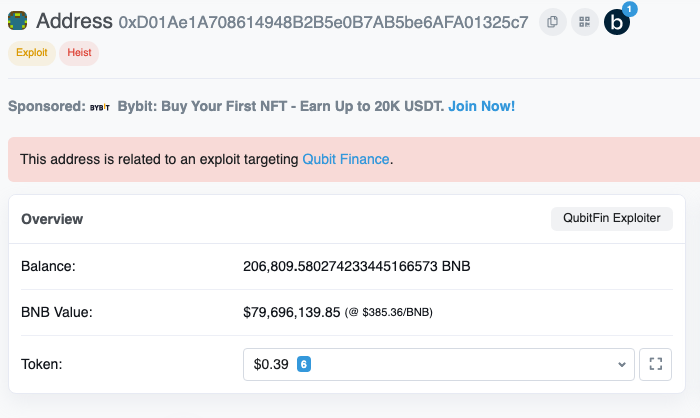Expand token holdings fullscreen icon
Viewport: 700px width, 418px height.
pyautogui.click(x=655, y=364)
